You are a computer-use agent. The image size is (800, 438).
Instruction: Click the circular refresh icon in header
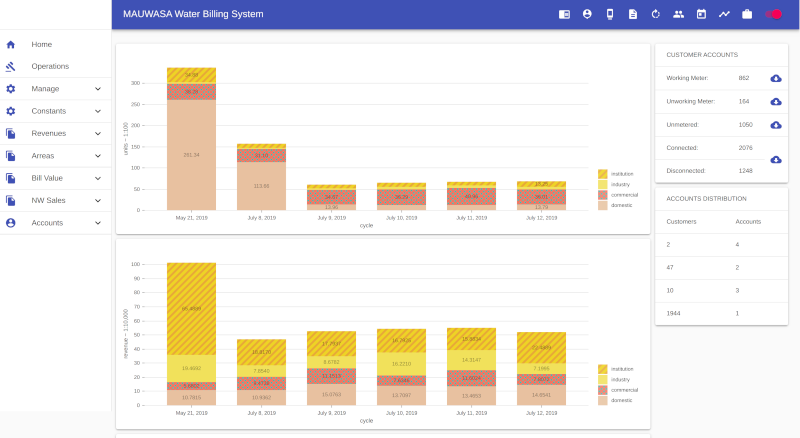click(656, 14)
